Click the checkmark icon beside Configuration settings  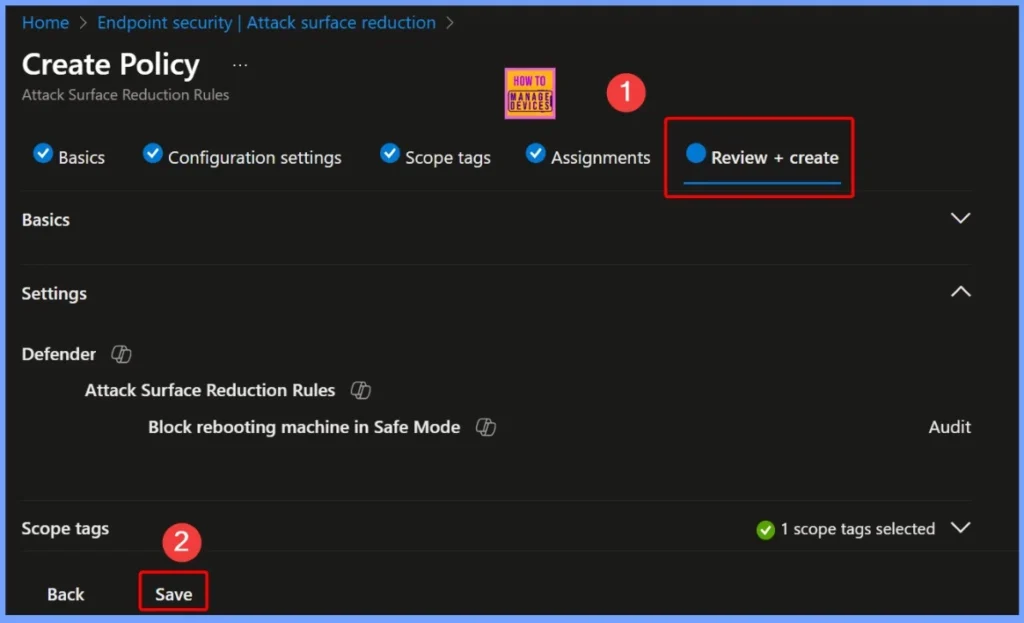point(152,153)
